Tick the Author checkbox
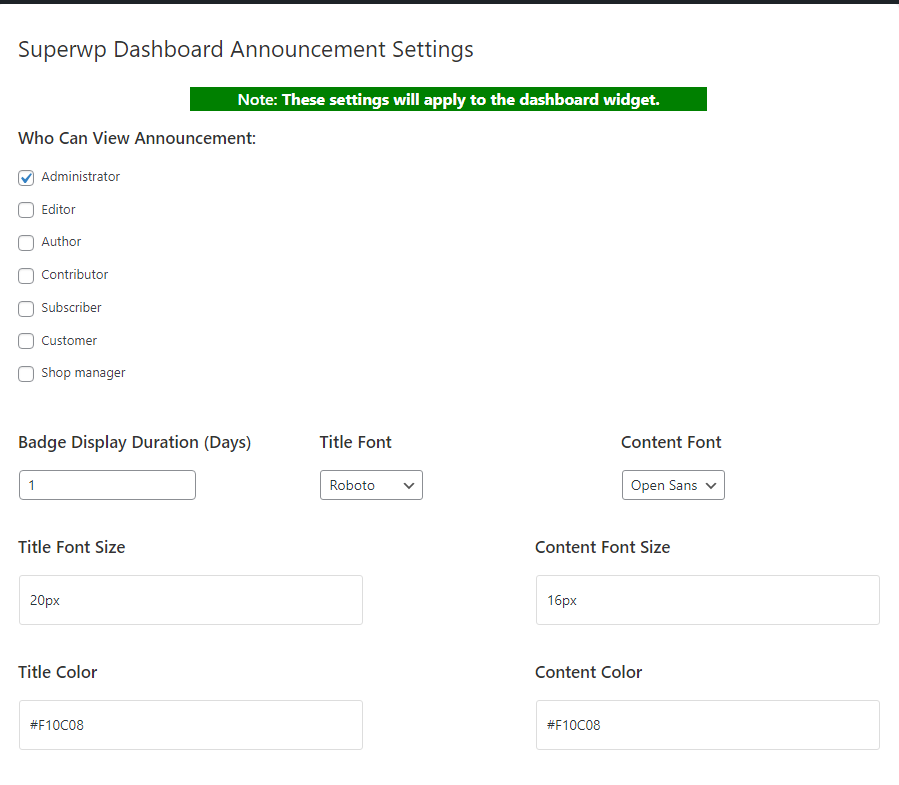Image resolution: width=899 pixels, height=785 pixels. click(x=26, y=243)
